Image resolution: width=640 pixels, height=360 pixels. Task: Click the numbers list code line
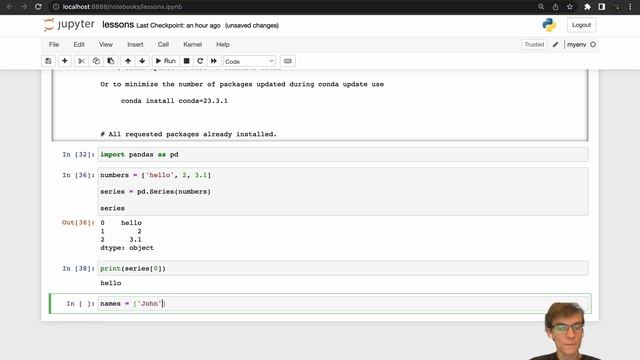[156, 175]
